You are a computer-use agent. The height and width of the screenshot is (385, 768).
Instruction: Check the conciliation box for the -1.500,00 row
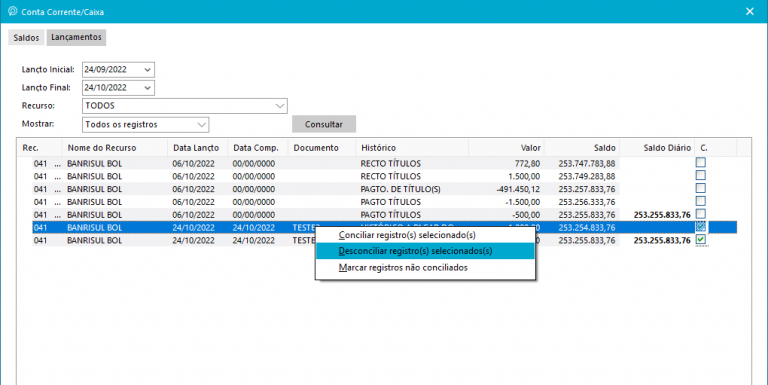tap(701, 201)
